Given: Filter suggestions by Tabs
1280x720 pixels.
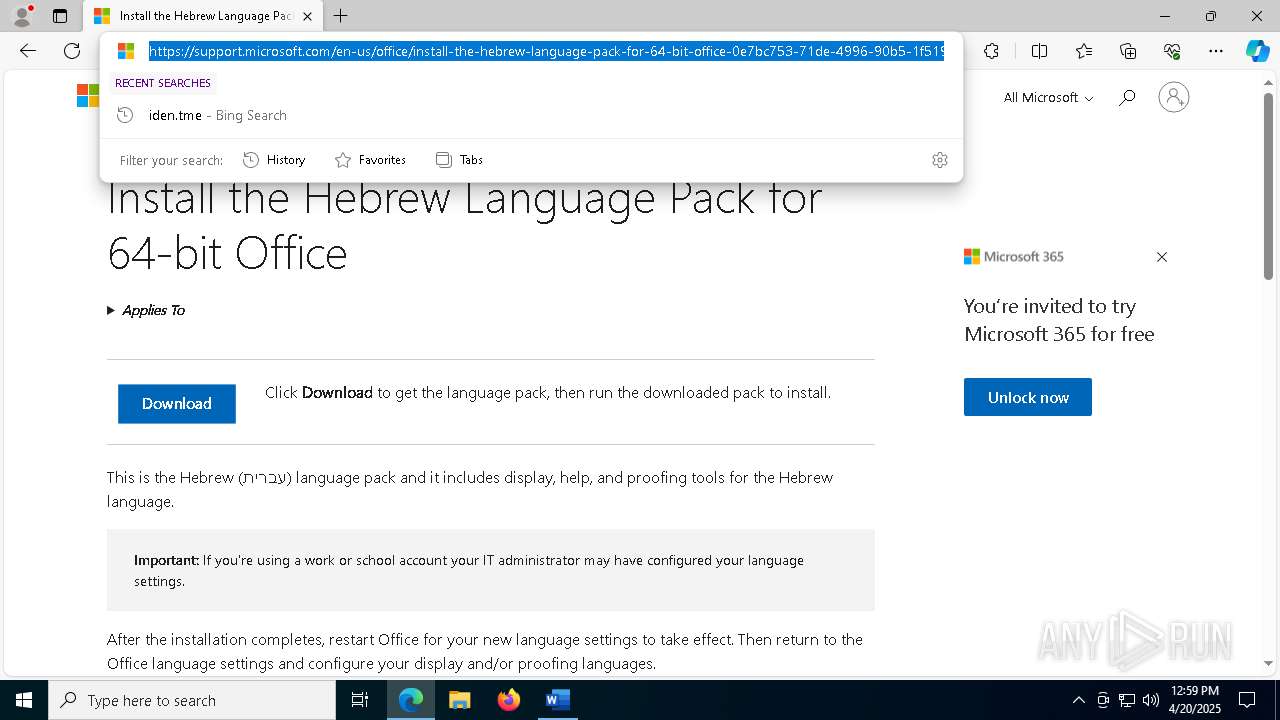Looking at the screenshot, I should [x=460, y=160].
